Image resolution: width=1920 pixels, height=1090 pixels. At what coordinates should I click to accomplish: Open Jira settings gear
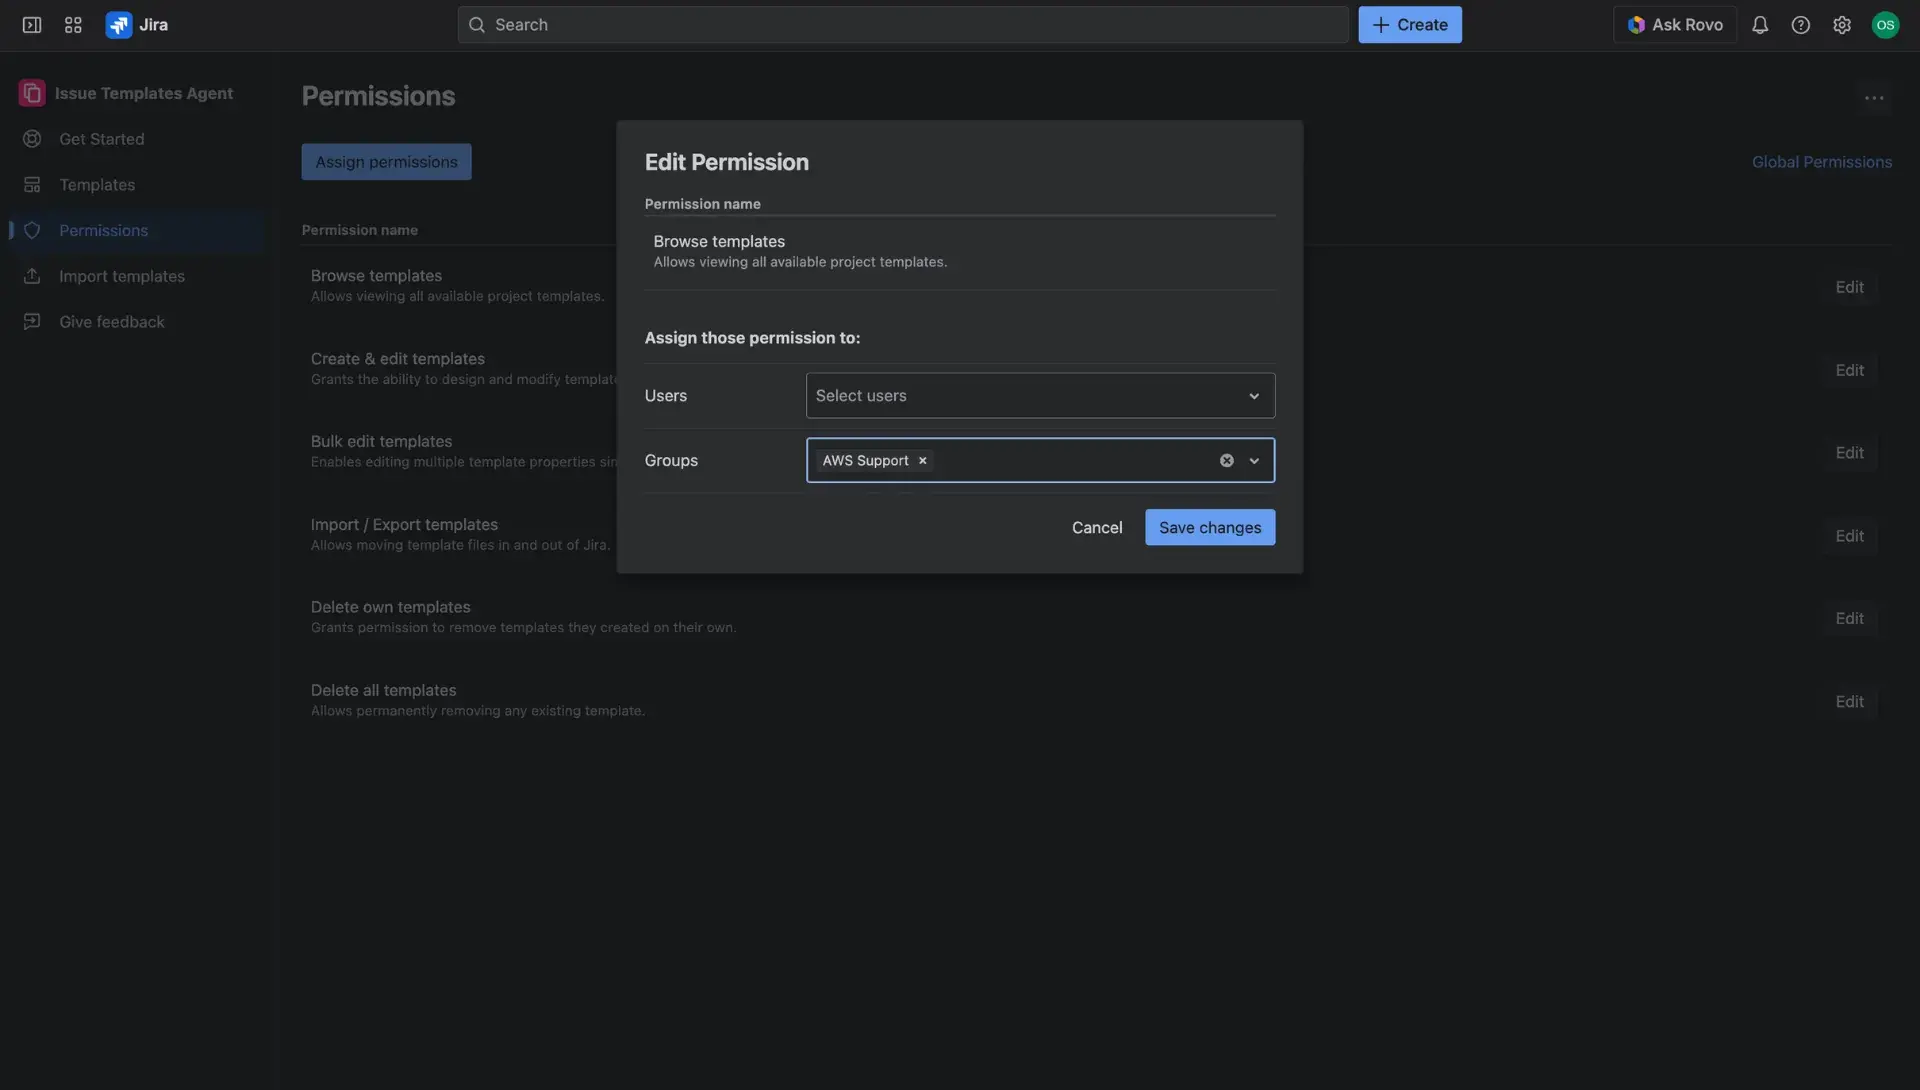coord(1843,24)
